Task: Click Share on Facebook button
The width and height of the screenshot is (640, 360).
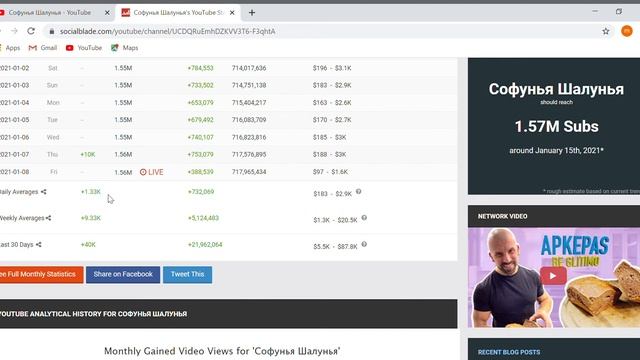Action: [x=123, y=274]
